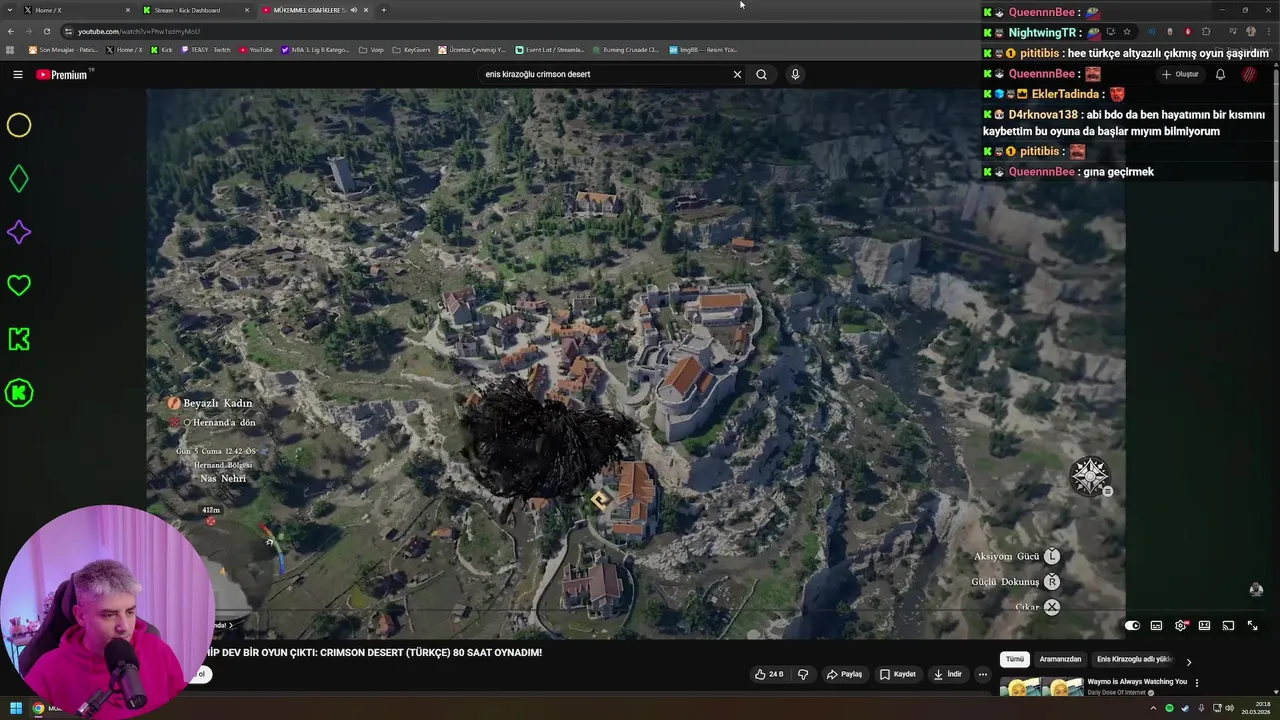Open the Son Mesajlar bookmark

63,49
